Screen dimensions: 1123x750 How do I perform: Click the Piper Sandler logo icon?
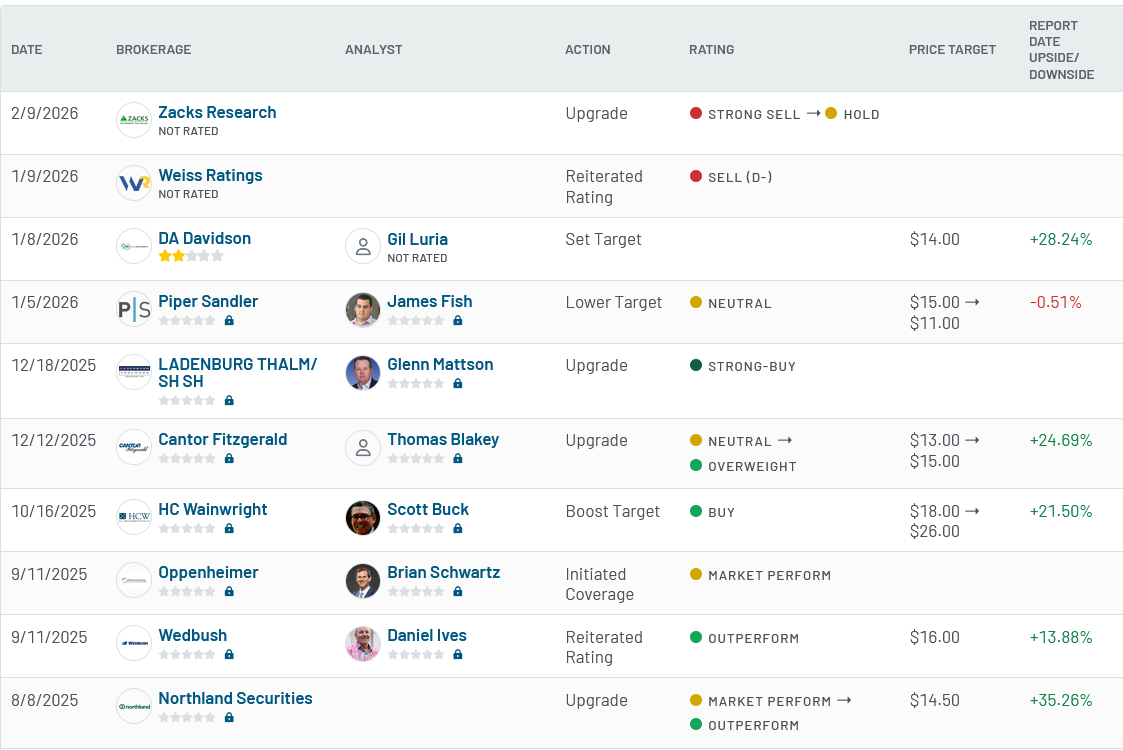[x=134, y=309]
